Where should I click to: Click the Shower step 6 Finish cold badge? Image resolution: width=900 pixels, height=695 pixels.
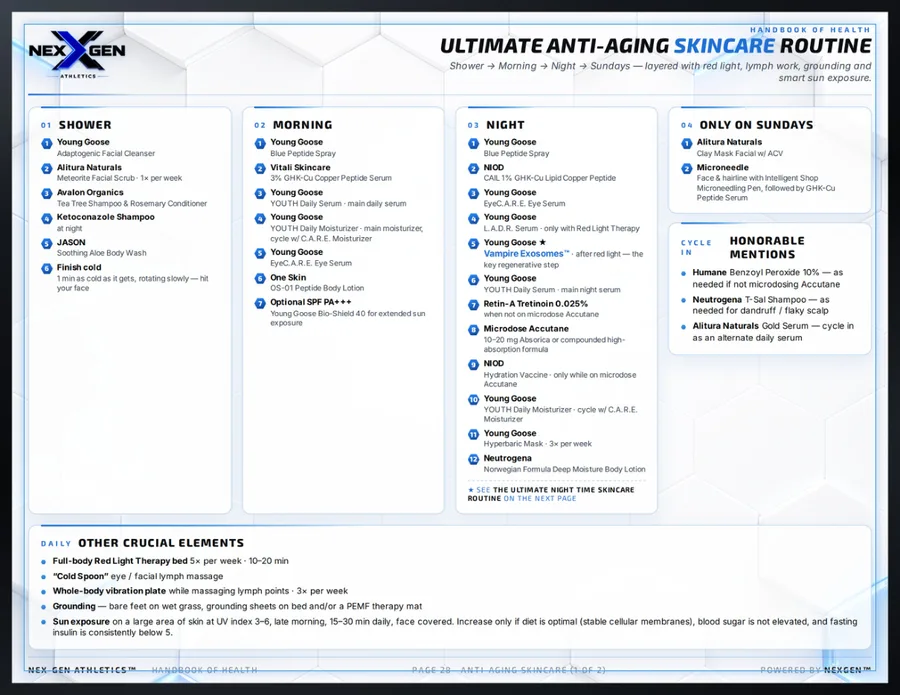click(x=46, y=269)
